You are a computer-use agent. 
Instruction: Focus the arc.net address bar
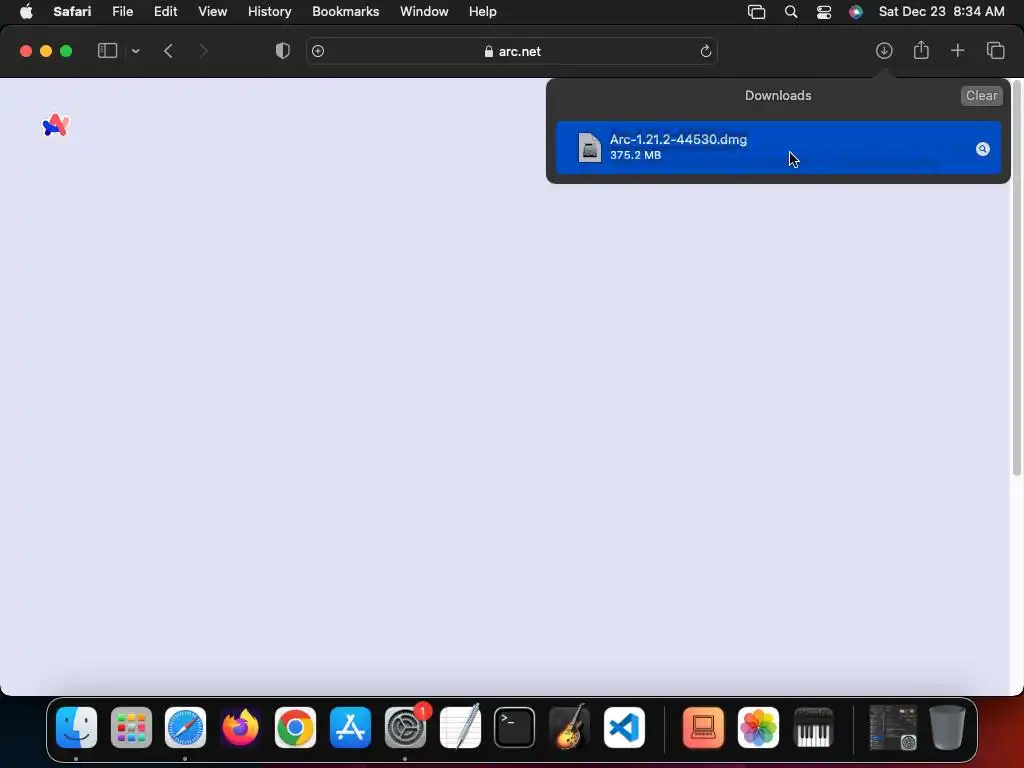pos(512,51)
